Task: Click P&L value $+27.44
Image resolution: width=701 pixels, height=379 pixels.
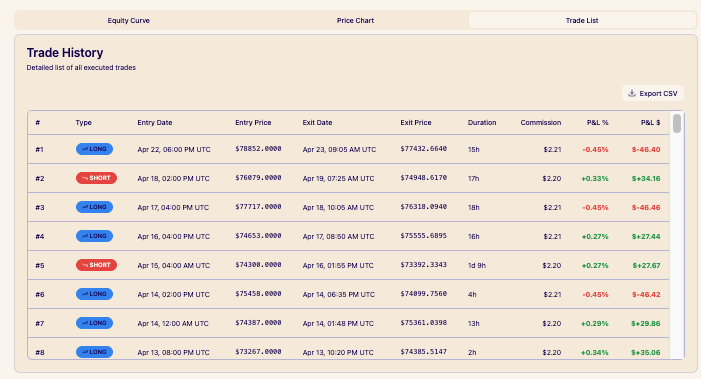Action: (646, 236)
